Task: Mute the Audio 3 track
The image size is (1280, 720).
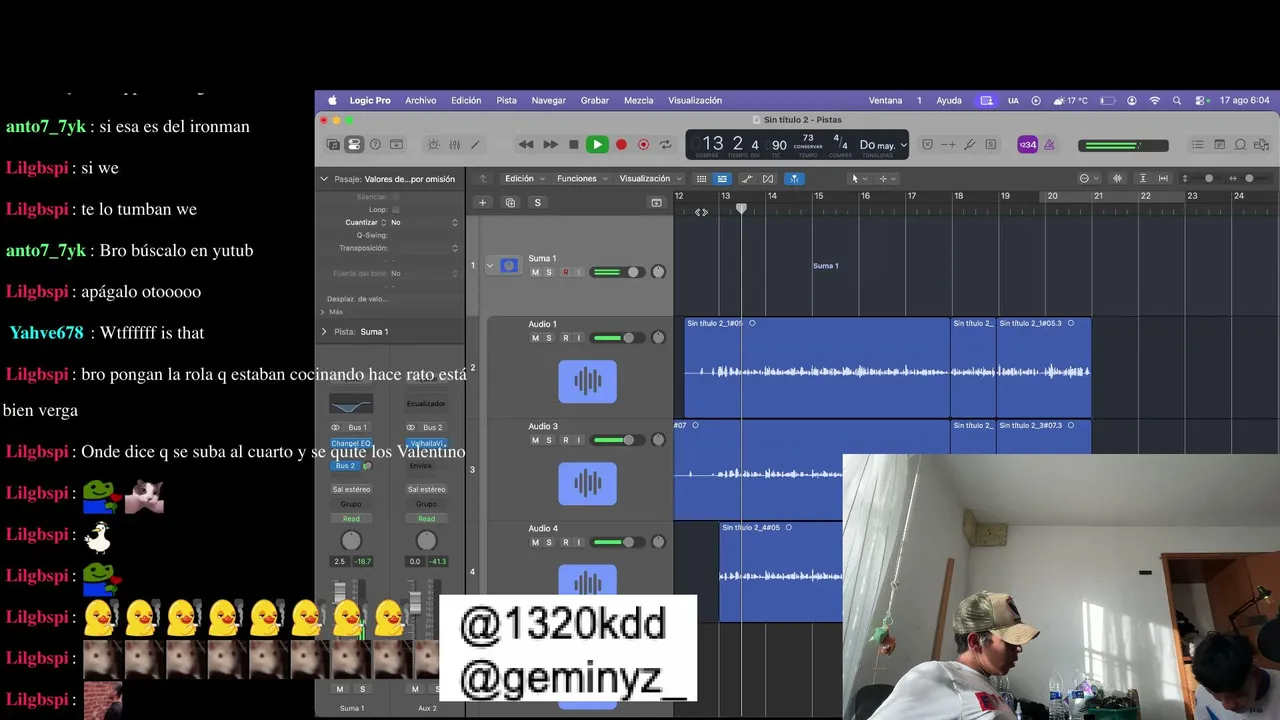Action: click(535, 440)
